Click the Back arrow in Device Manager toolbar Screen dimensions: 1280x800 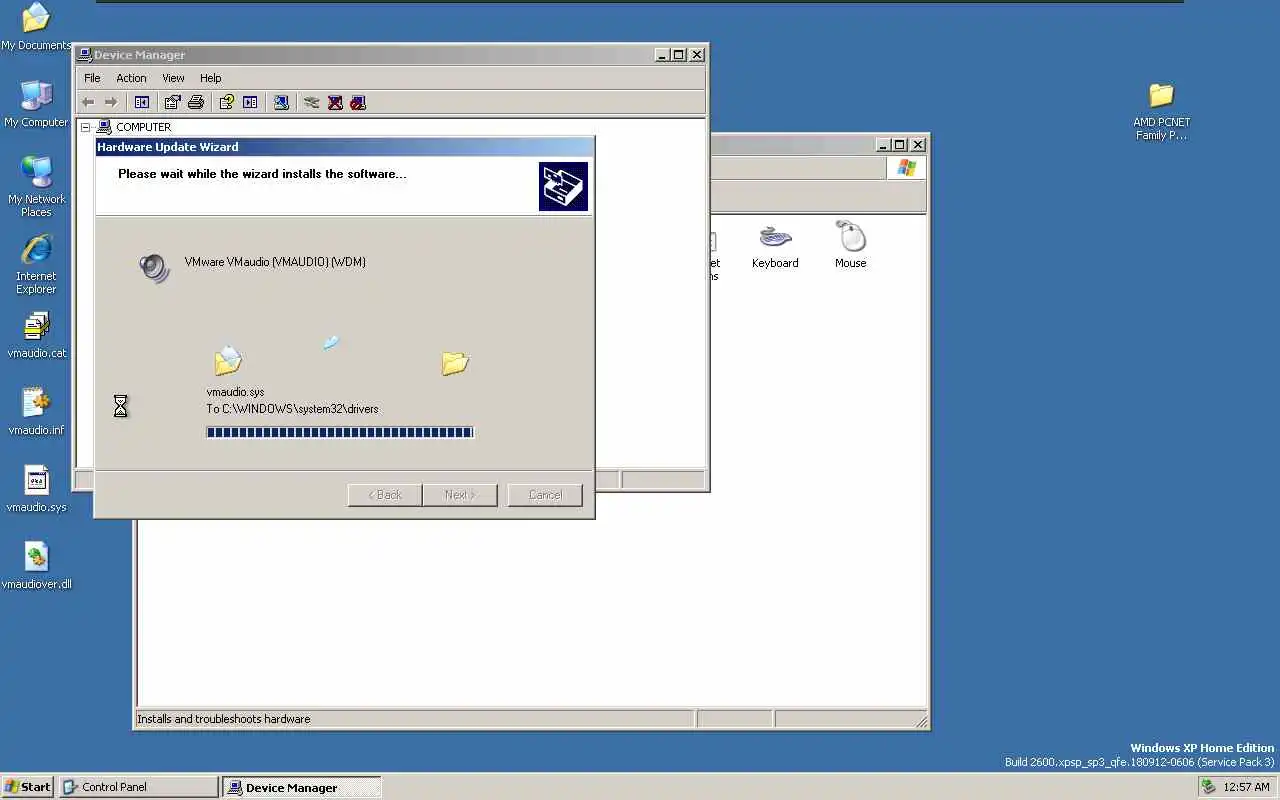pyautogui.click(x=88, y=102)
